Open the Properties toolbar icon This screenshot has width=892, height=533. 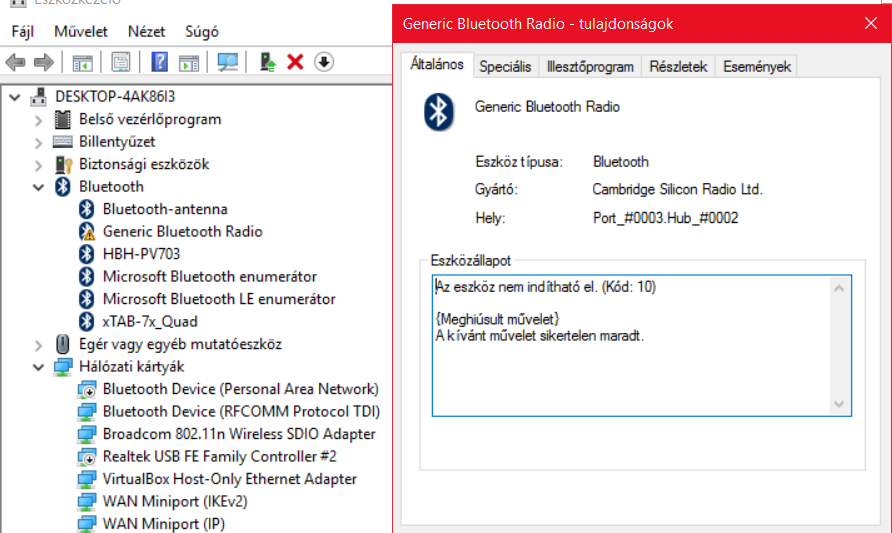click(x=121, y=62)
